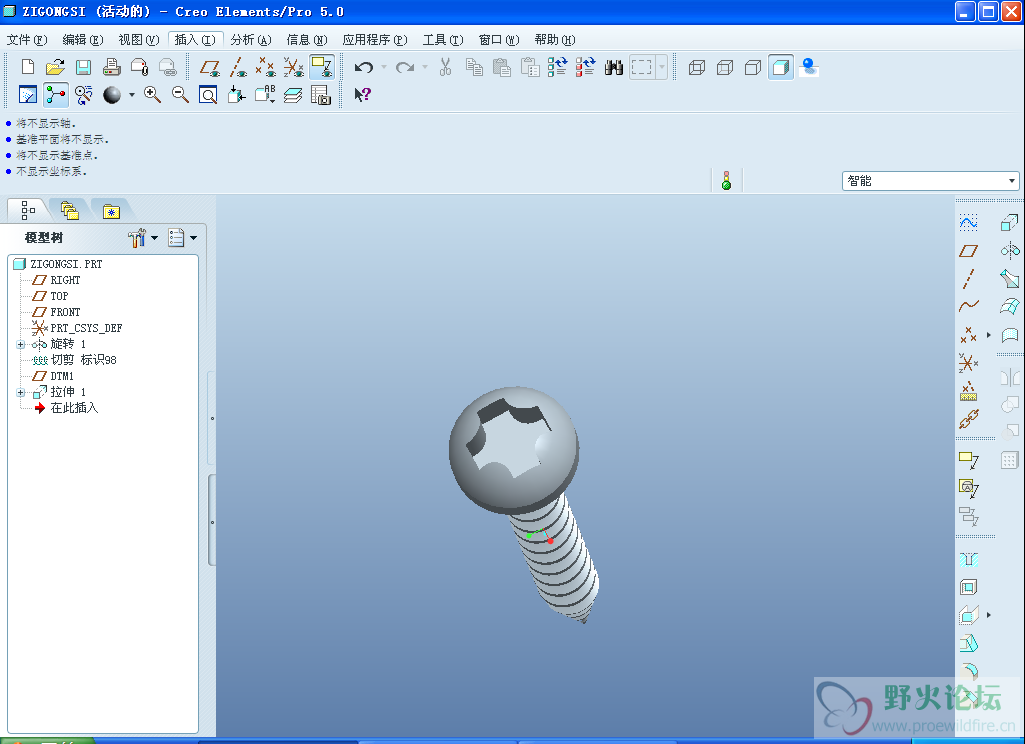Image resolution: width=1025 pixels, height=744 pixels.
Task: Save the model with the disk icon
Action: (83, 67)
